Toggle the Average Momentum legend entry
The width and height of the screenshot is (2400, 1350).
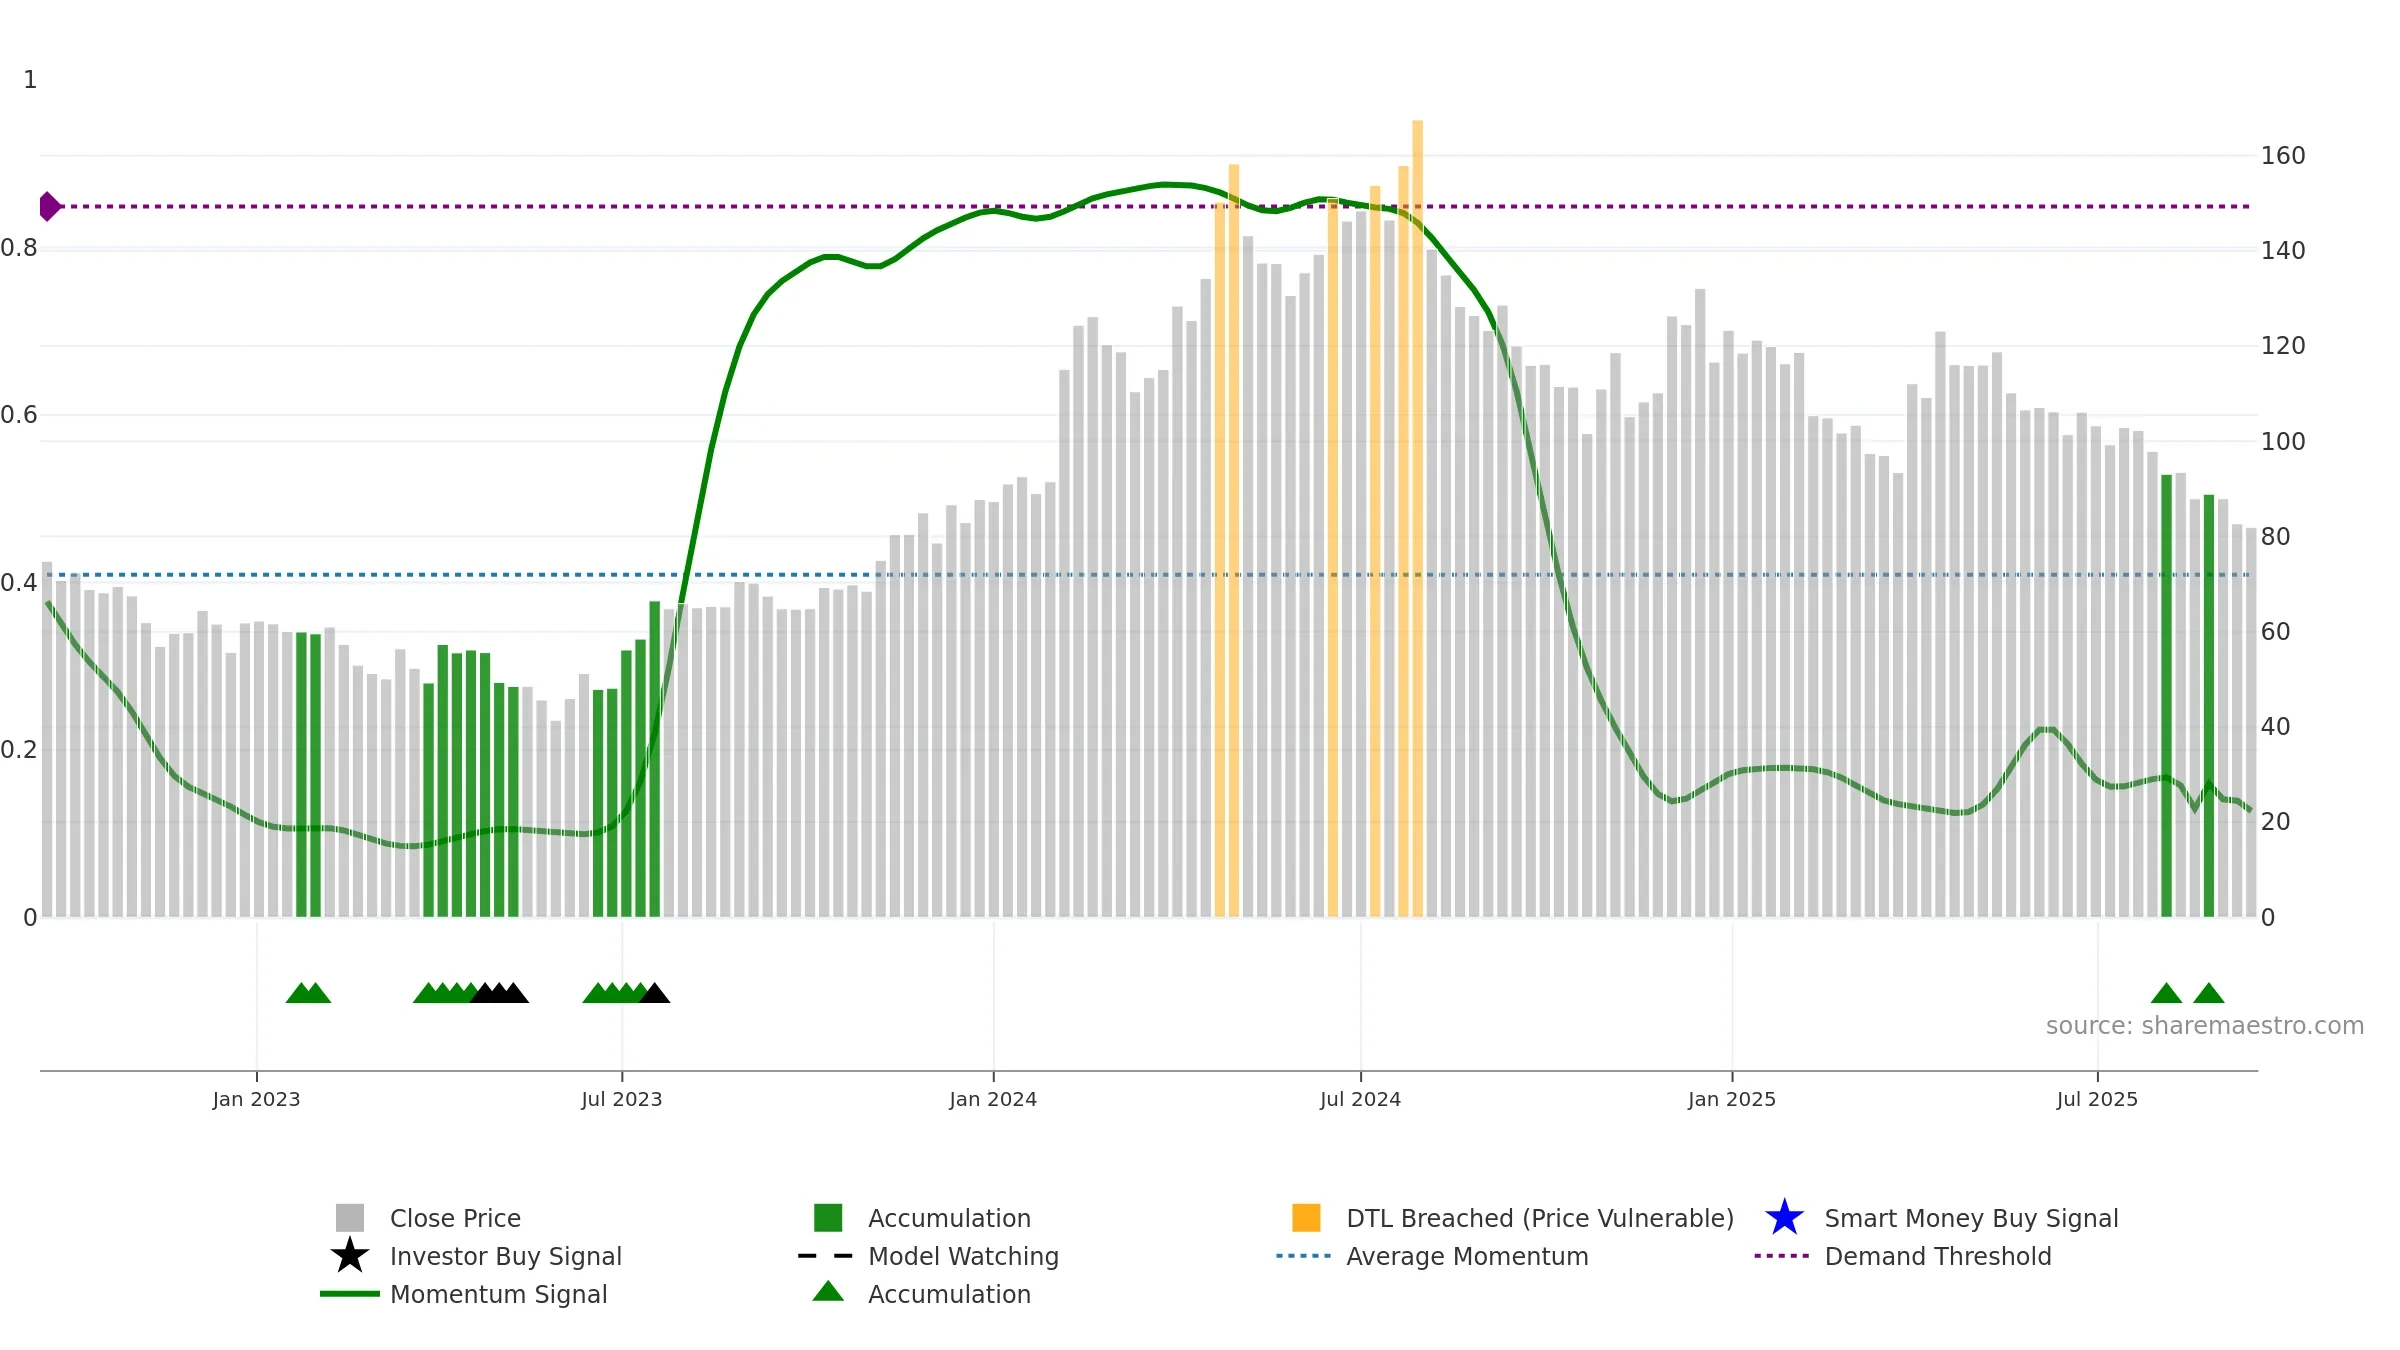(1467, 1256)
